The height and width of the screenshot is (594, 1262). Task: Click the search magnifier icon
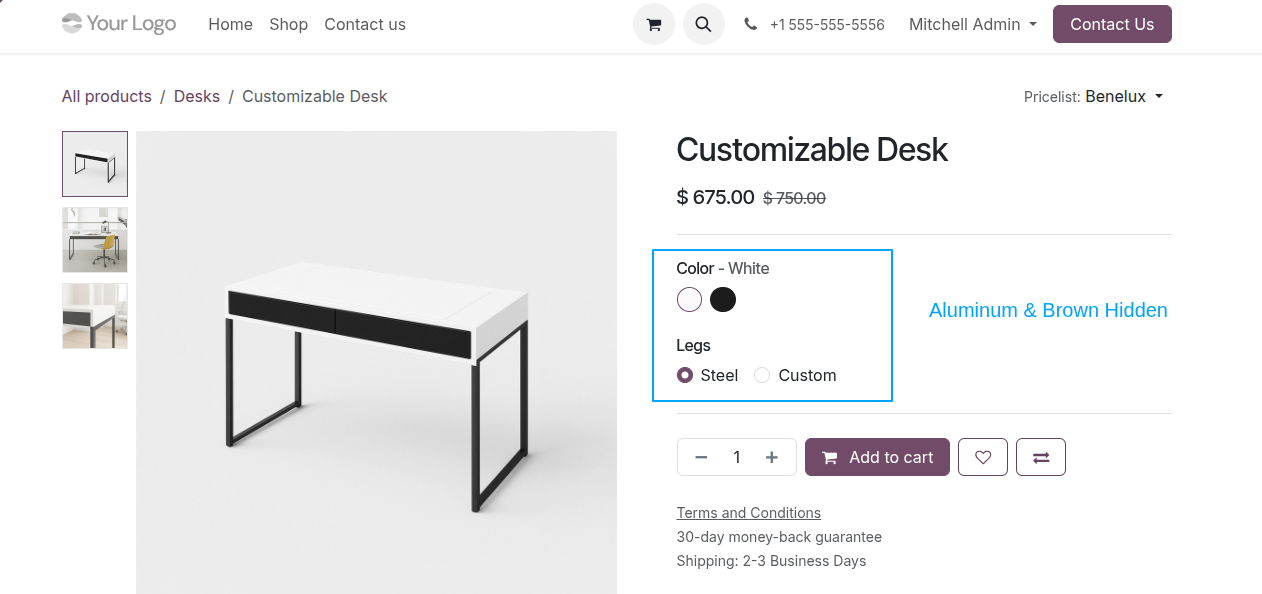point(704,24)
